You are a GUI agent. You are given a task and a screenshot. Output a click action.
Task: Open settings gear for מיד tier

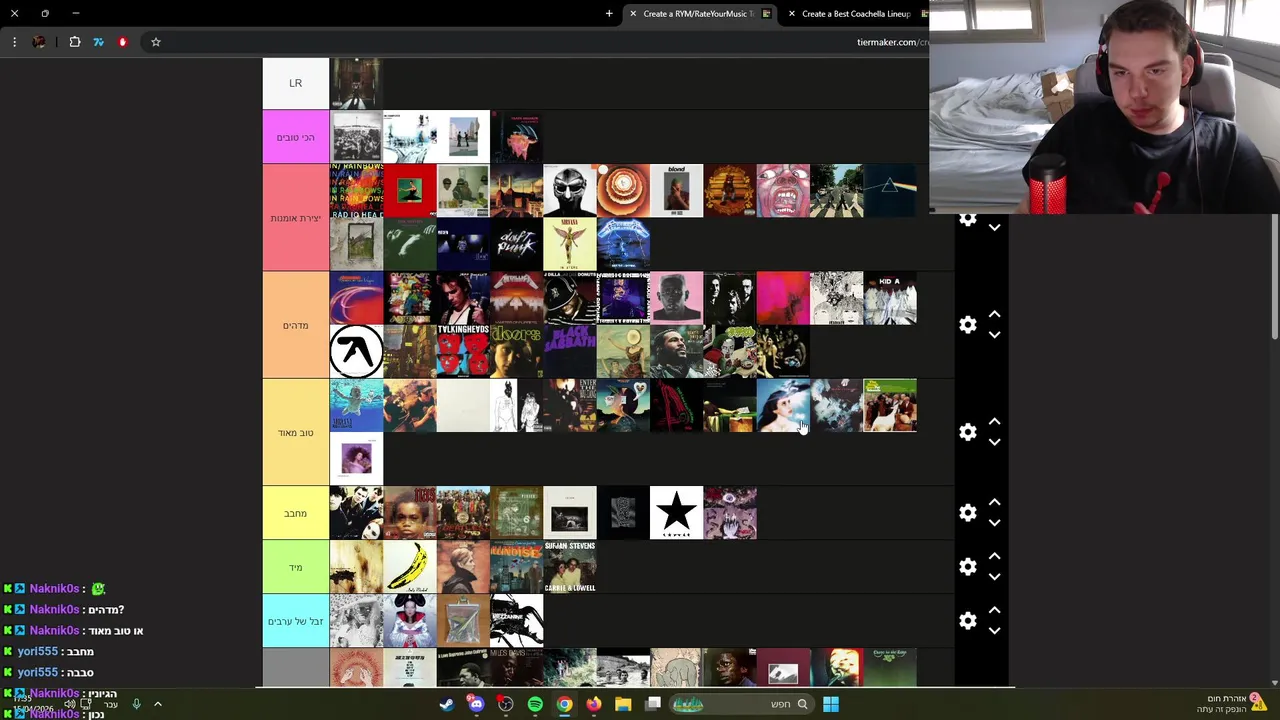click(967, 567)
